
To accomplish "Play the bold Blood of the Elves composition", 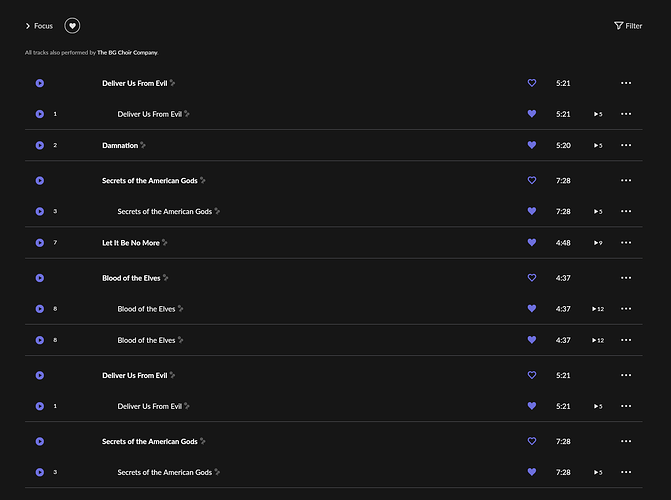I will (40, 278).
